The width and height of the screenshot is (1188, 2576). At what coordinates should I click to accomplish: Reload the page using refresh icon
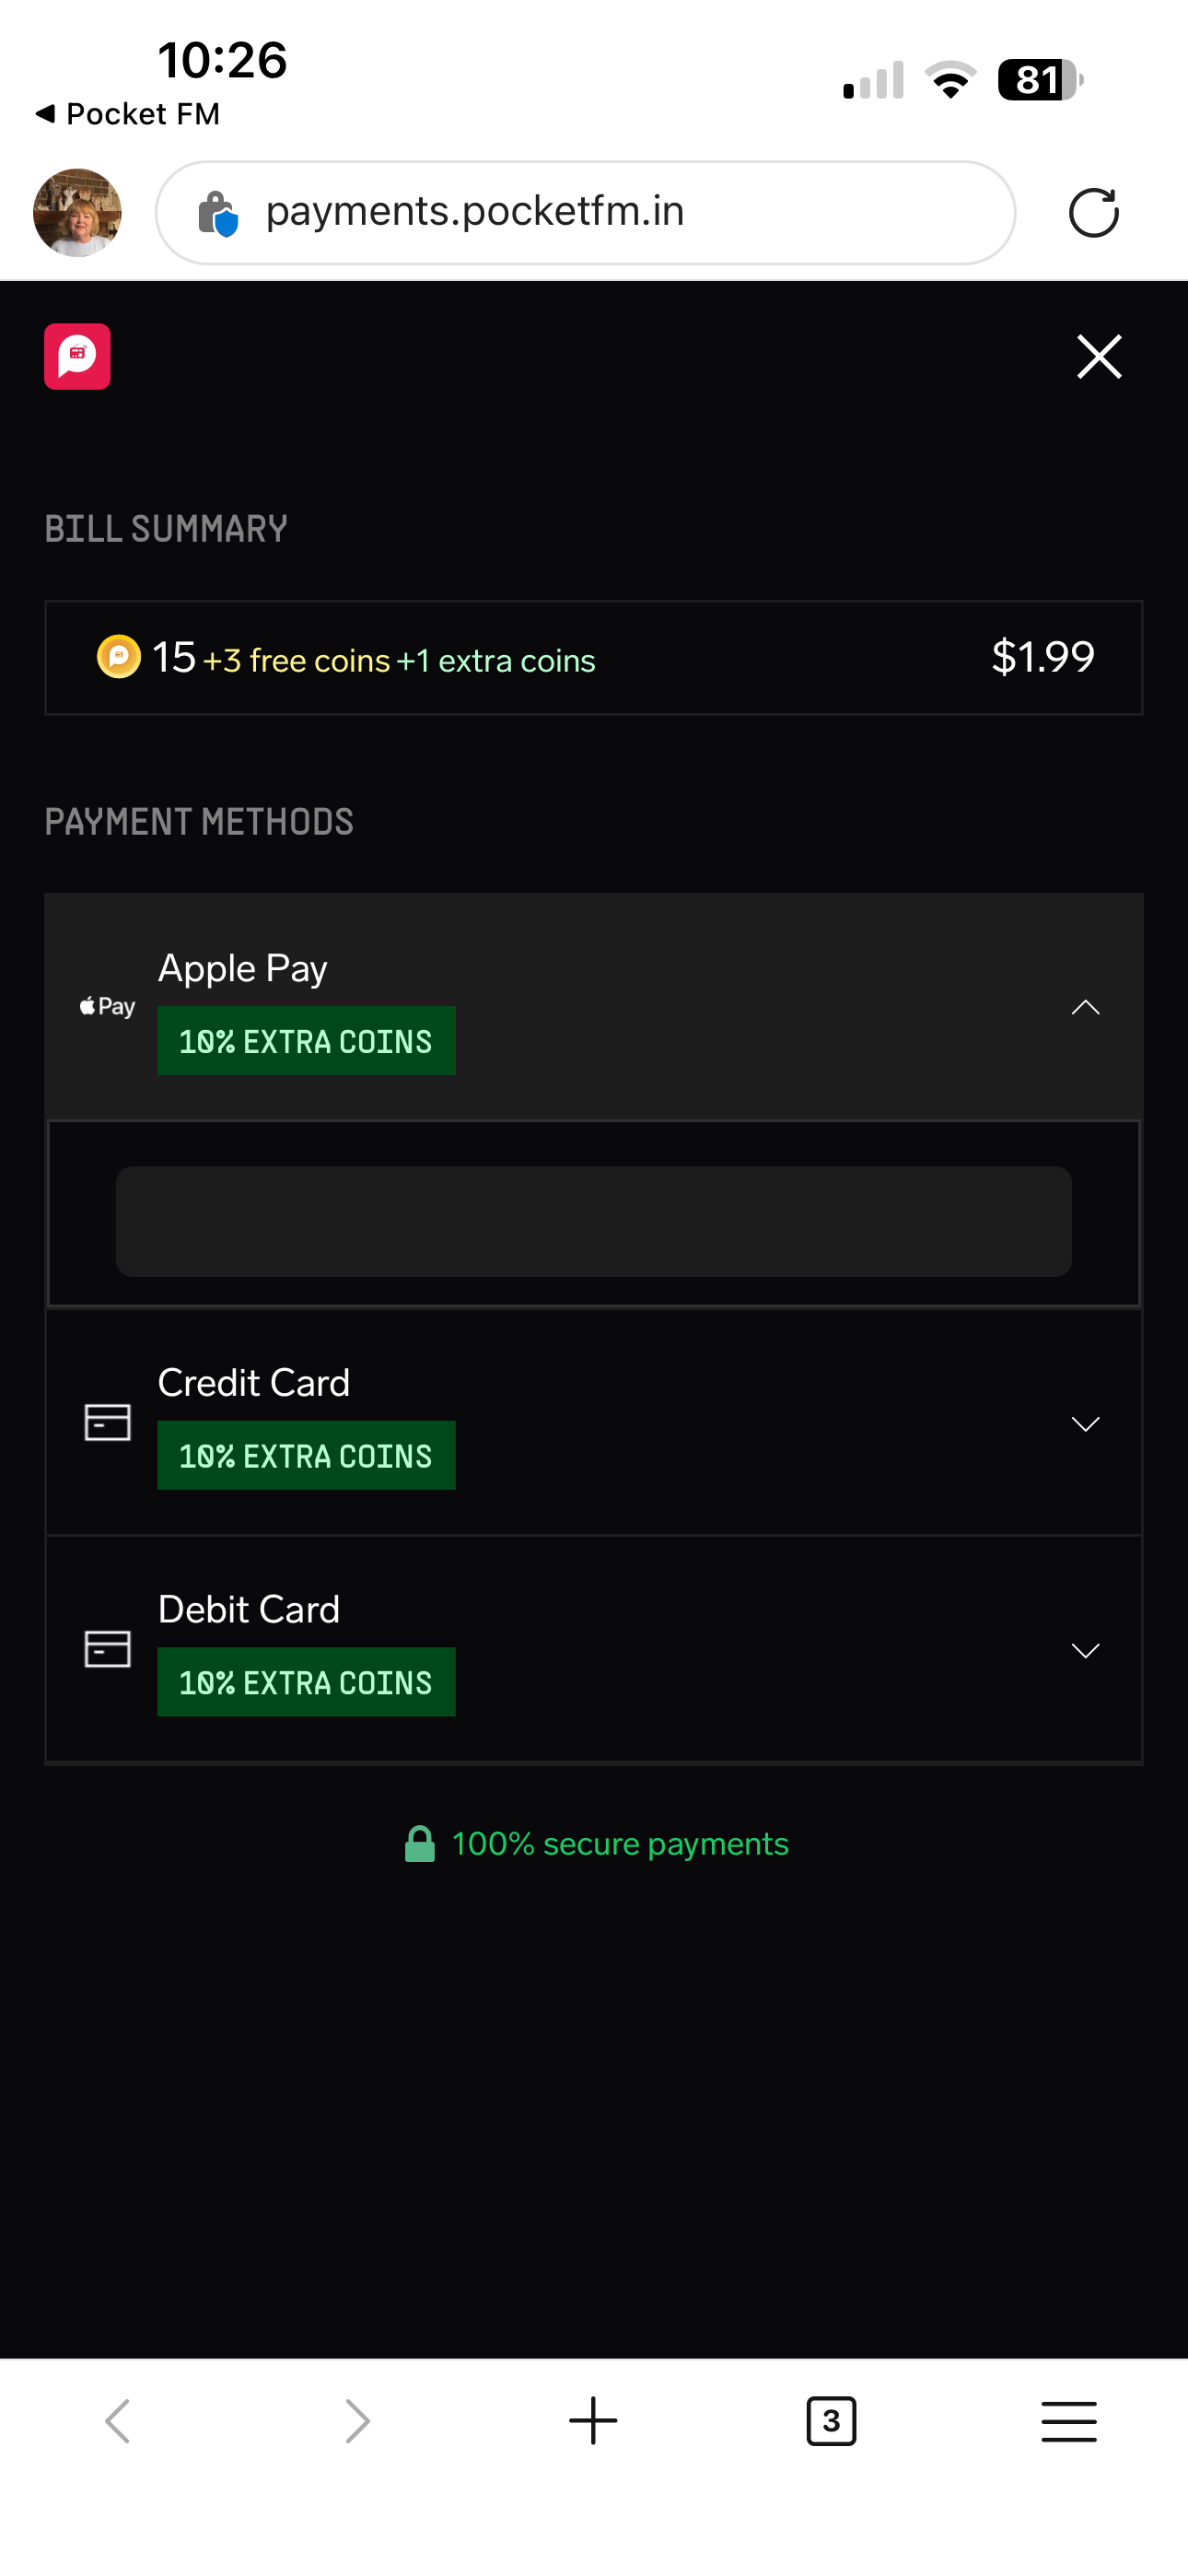[1093, 213]
